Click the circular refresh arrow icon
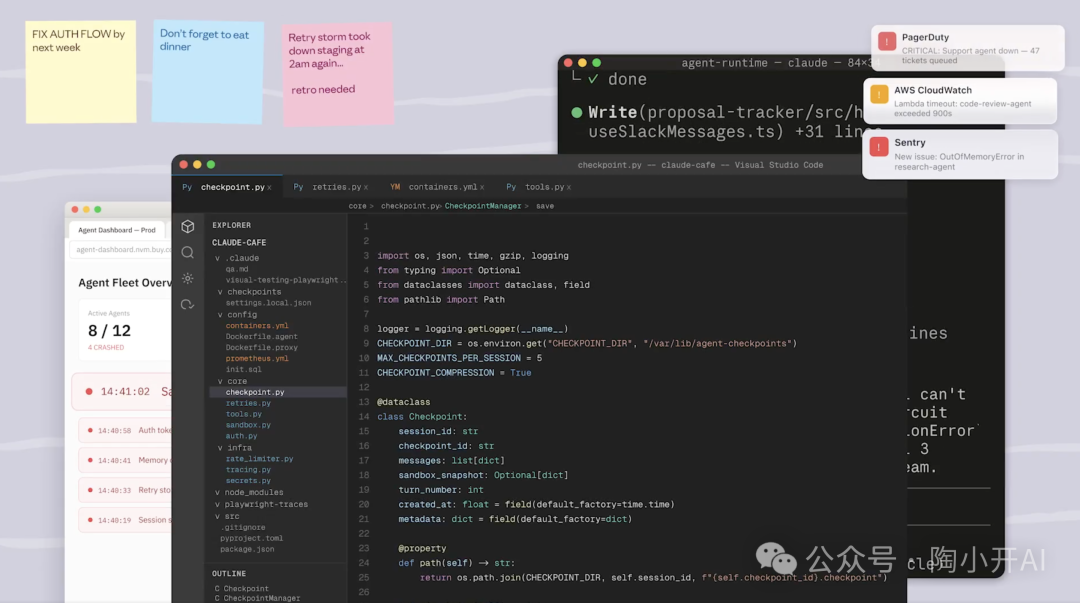 pos(187,304)
